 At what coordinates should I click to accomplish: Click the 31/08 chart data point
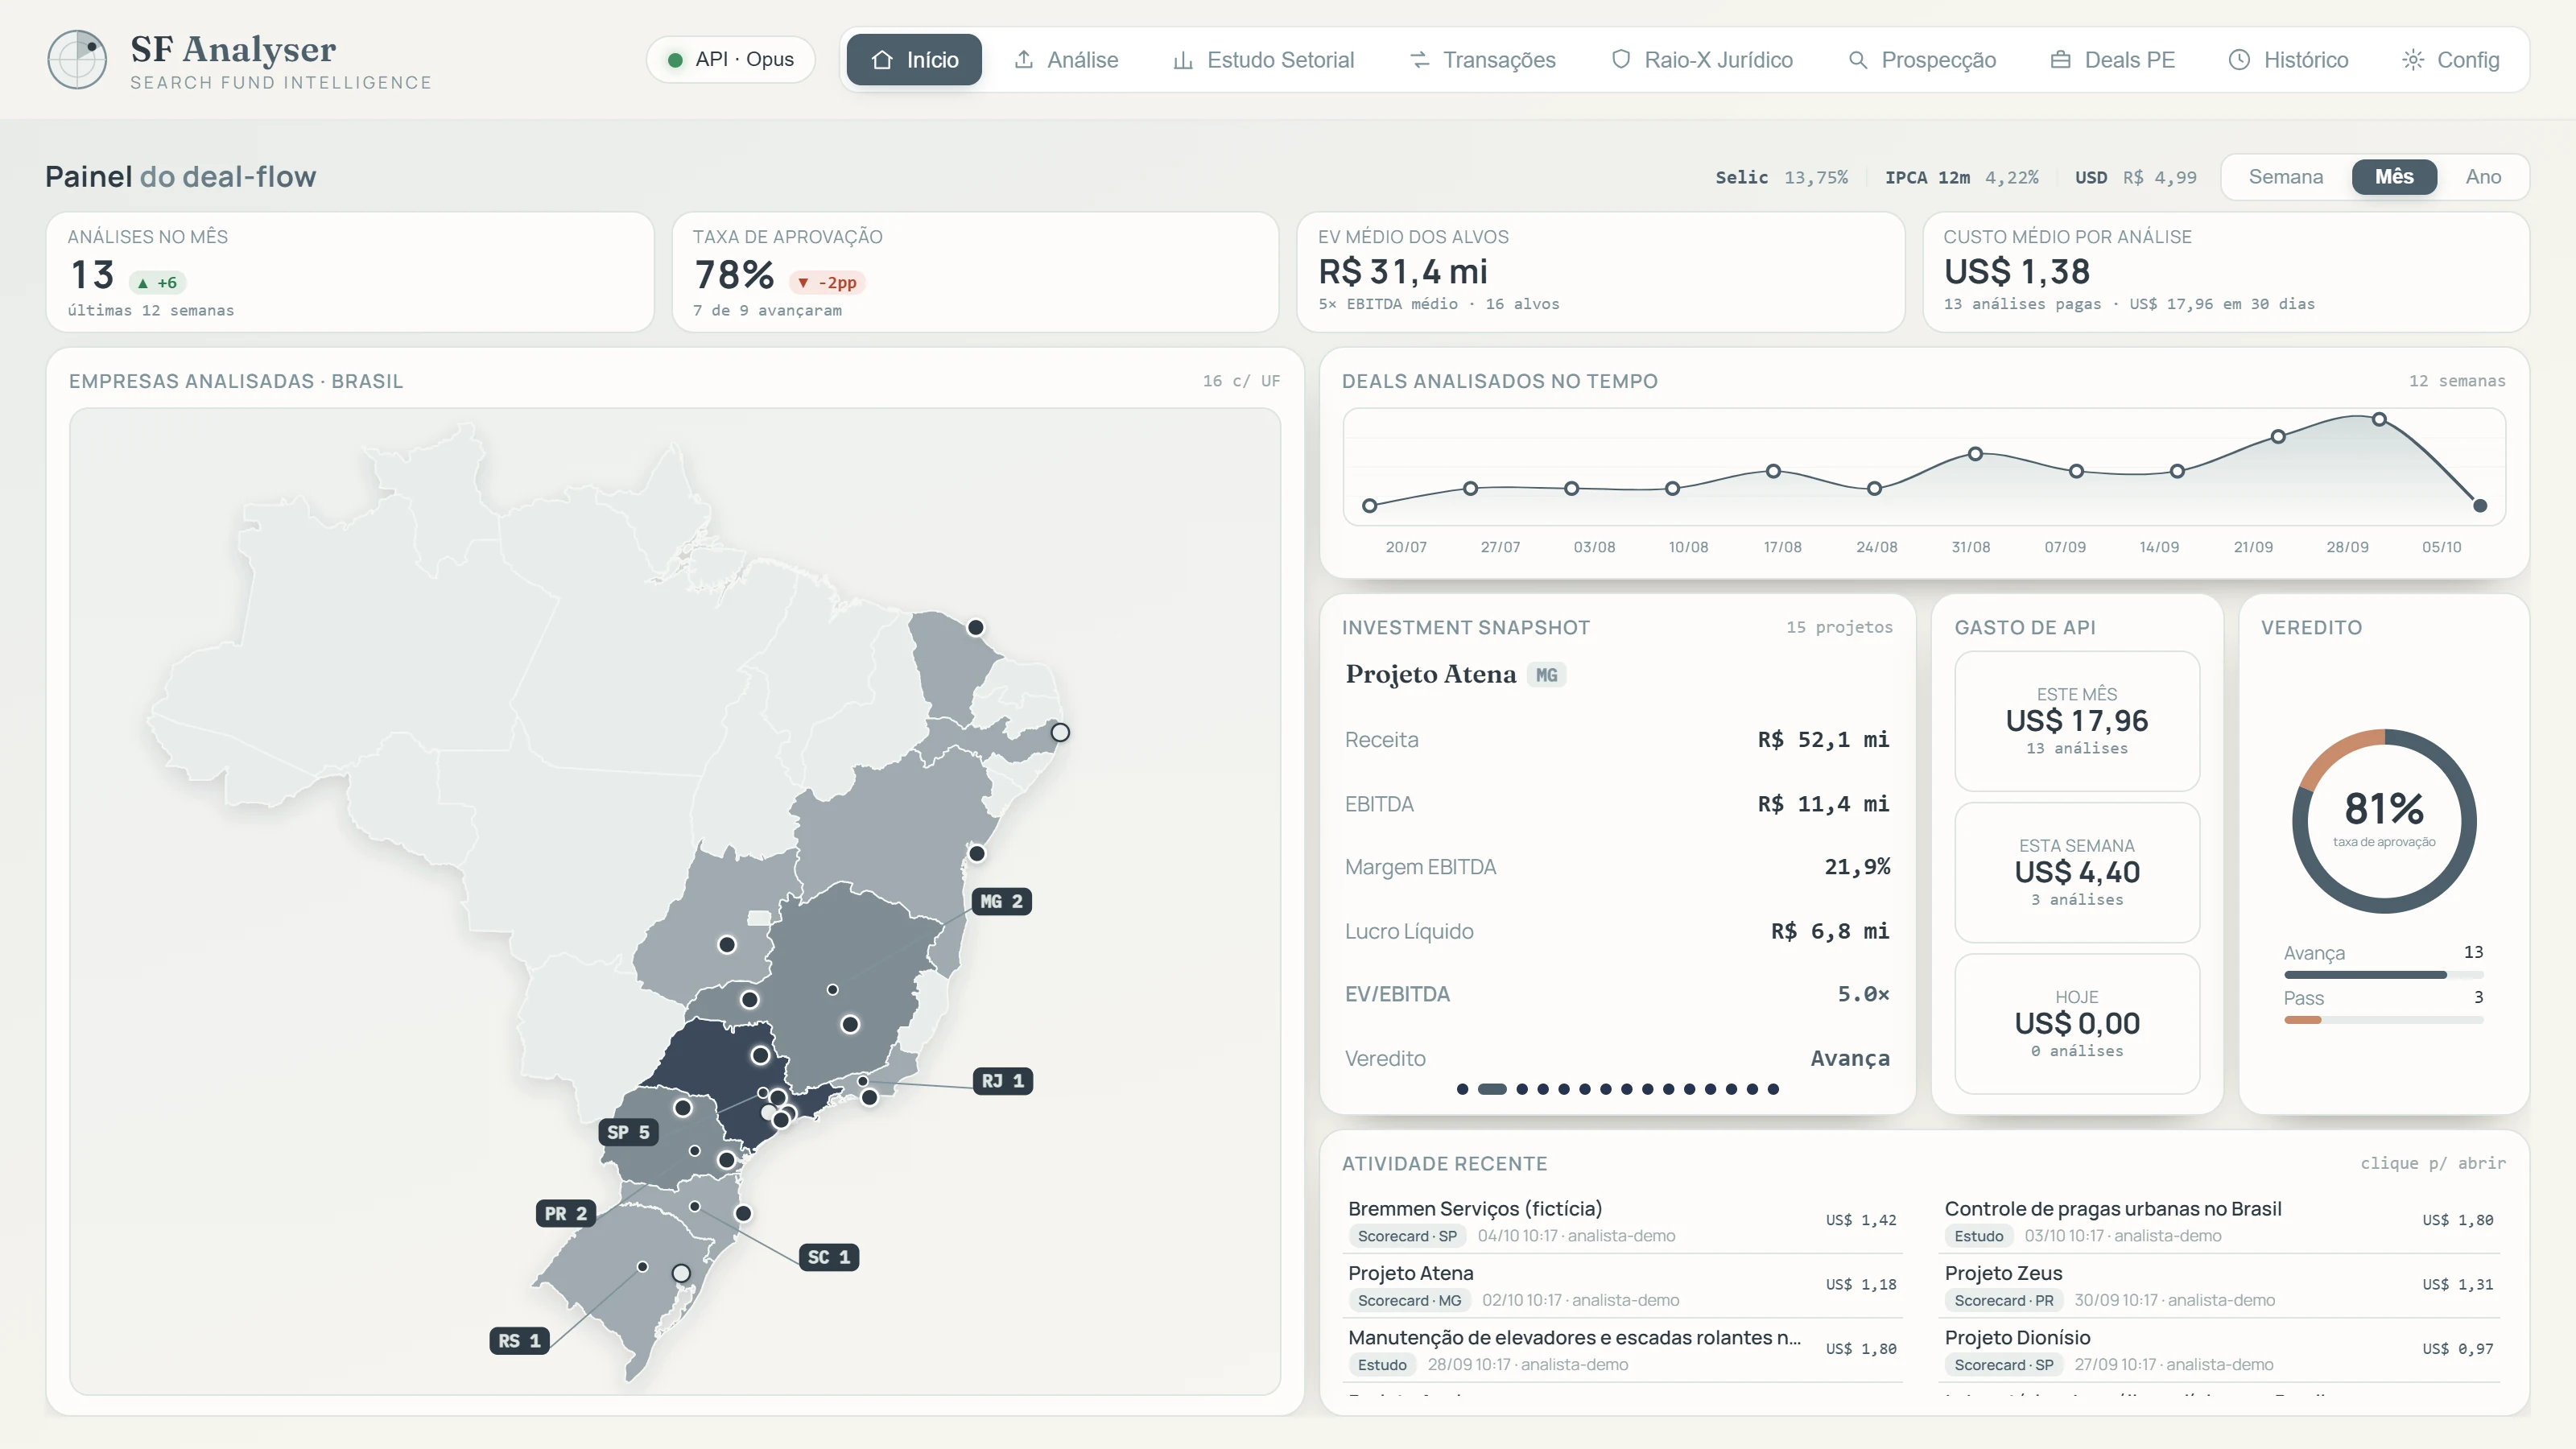coord(1975,454)
